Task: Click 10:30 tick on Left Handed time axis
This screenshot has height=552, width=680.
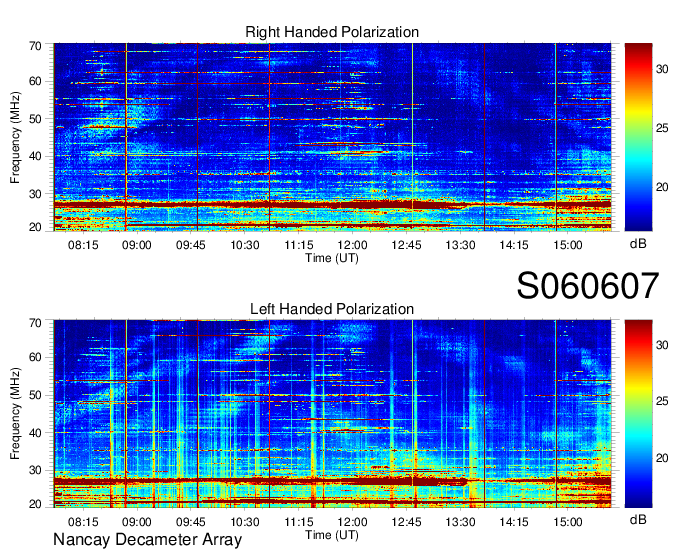Action: tap(245, 522)
